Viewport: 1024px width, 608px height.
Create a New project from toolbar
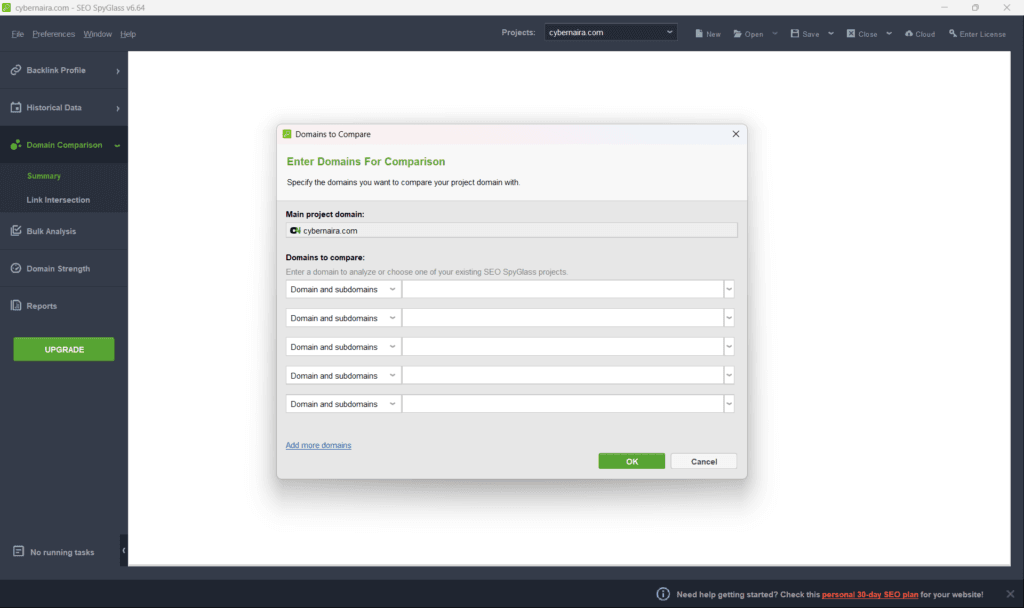[x=708, y=33]
